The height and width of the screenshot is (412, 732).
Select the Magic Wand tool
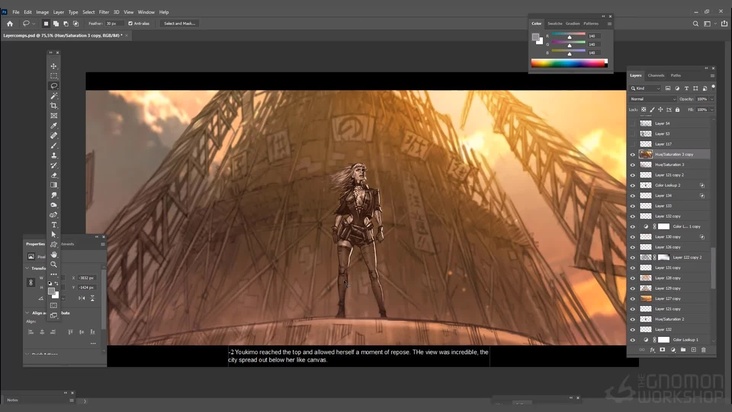pos(54,96)
